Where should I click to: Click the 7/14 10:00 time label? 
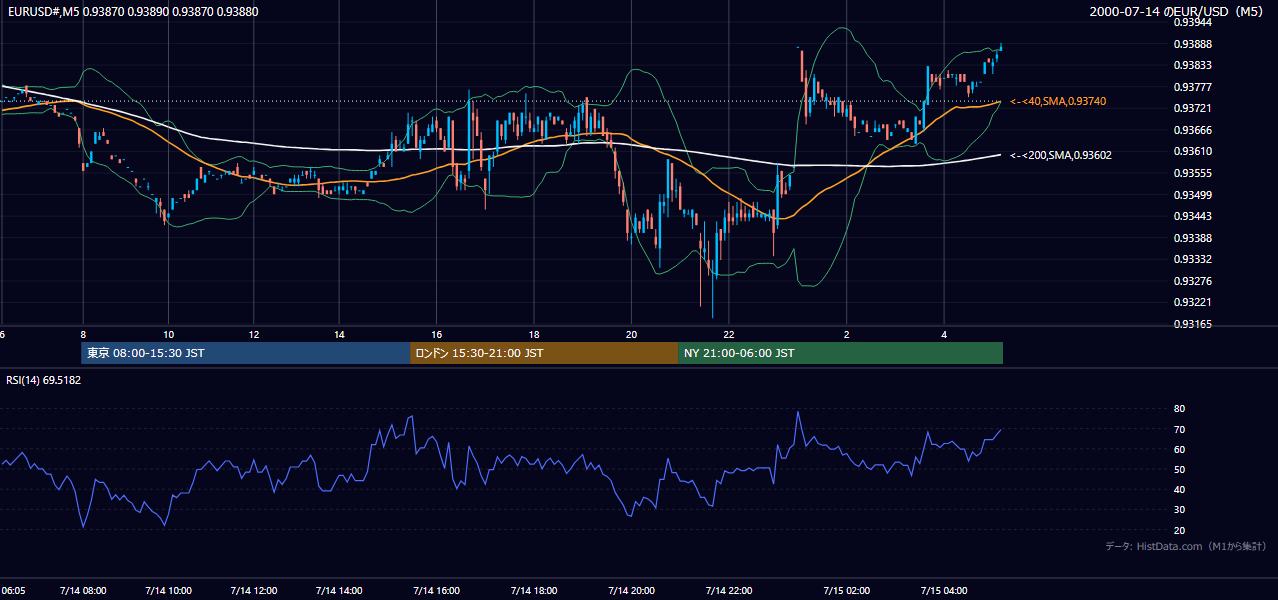(x=169, y=591)
